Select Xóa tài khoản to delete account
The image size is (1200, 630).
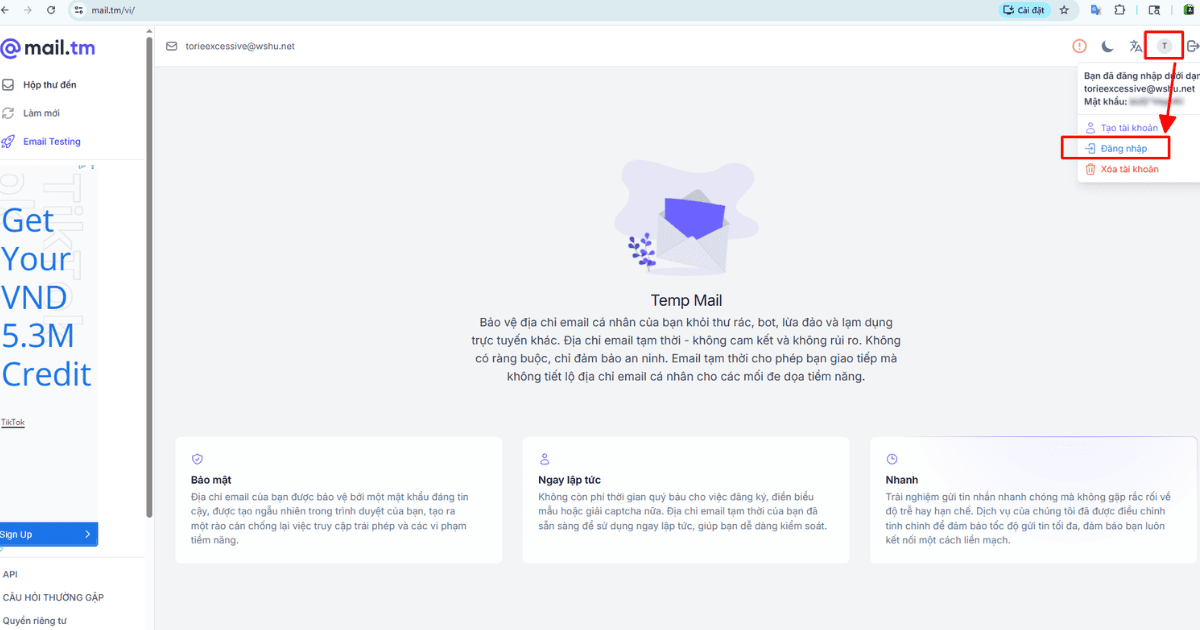[1129, 169]
